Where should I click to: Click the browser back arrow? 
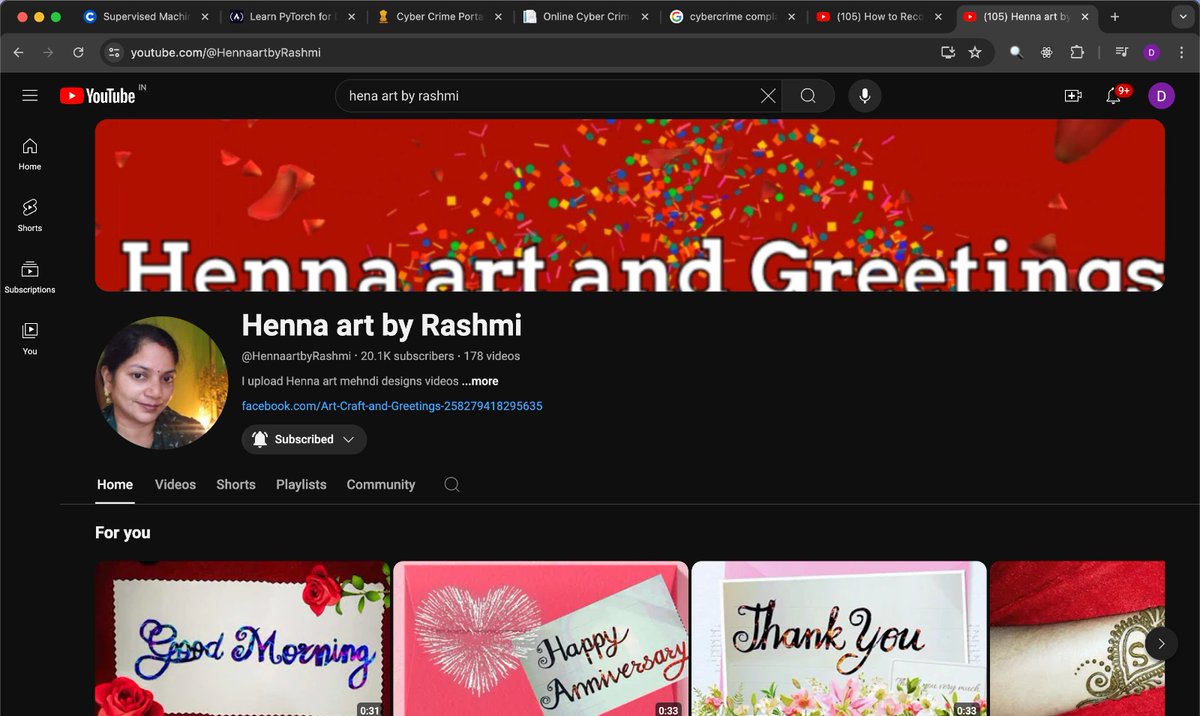point(18,52)
